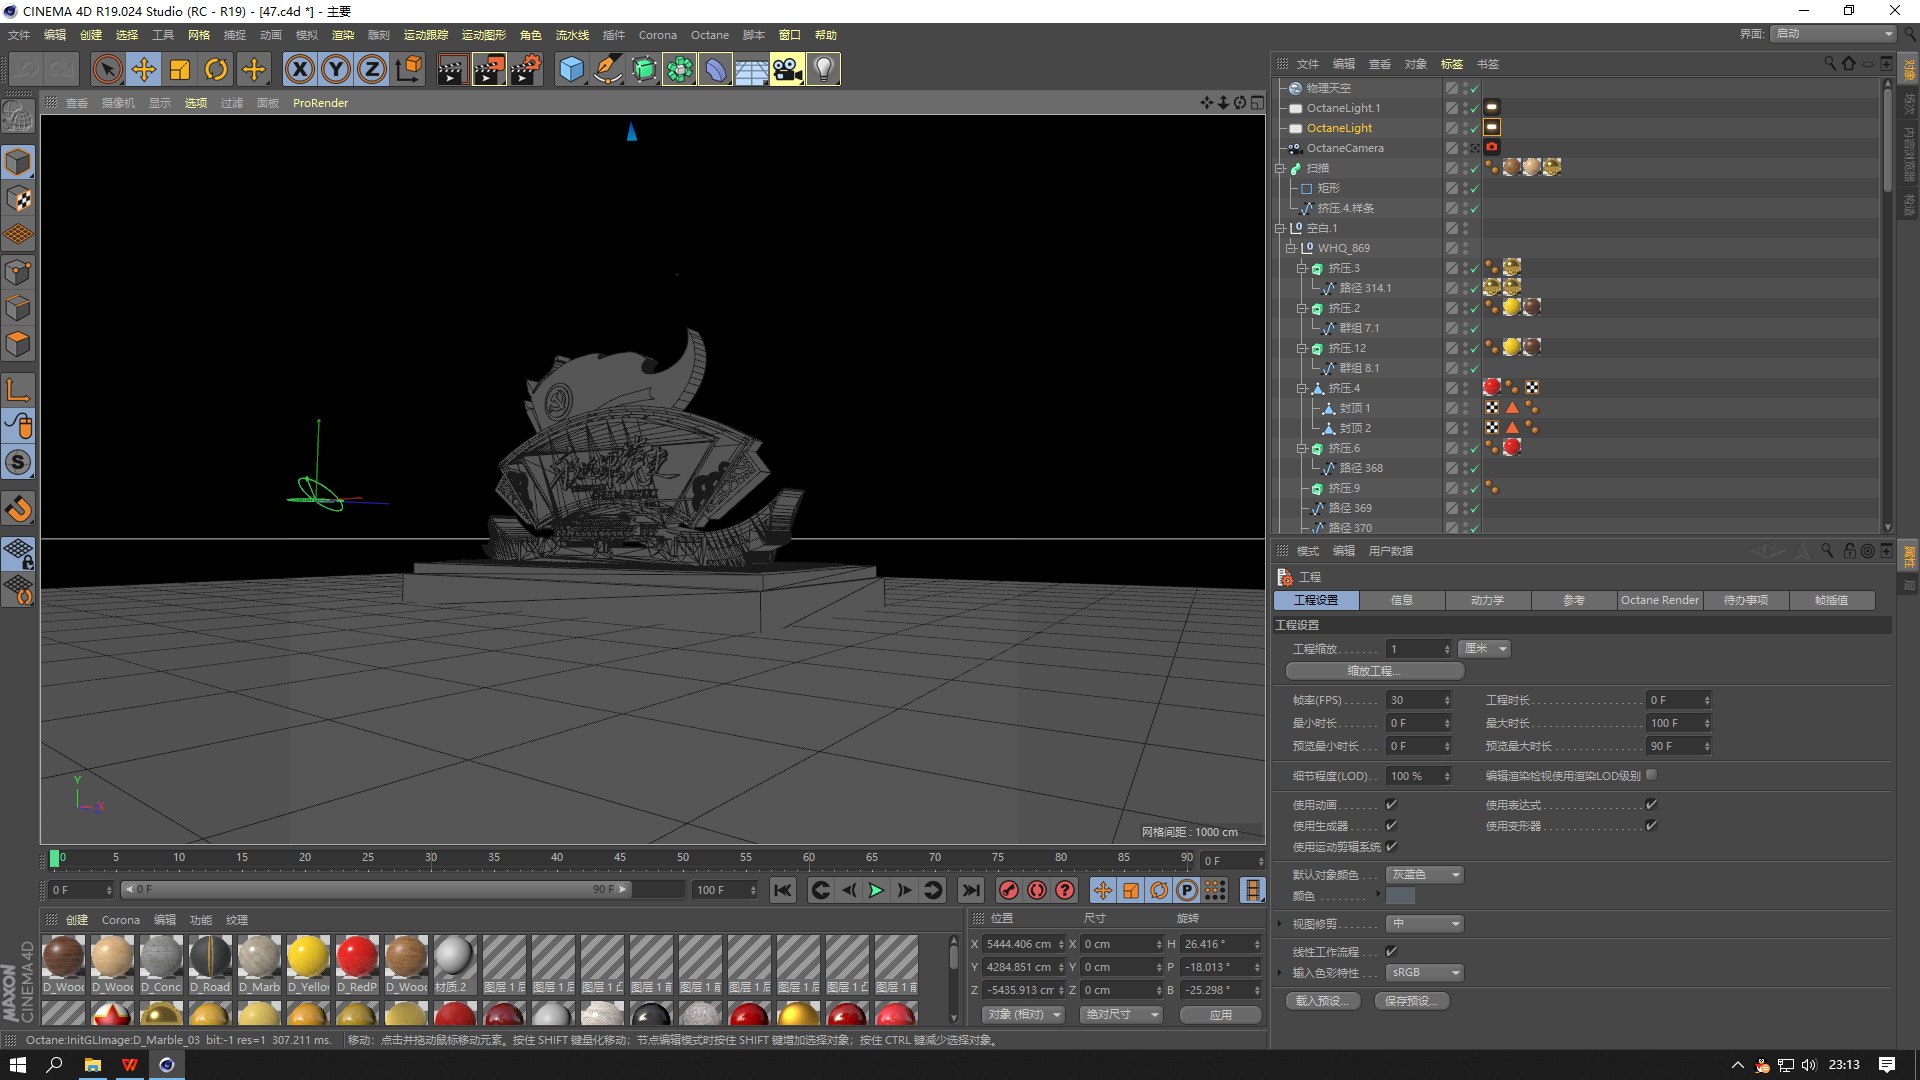This screenshot has width=1920, height=1080.
Task: Open 绝对尺寸 size mode dropdown
Action: pyautogui.click(x=1122, y=1014)
